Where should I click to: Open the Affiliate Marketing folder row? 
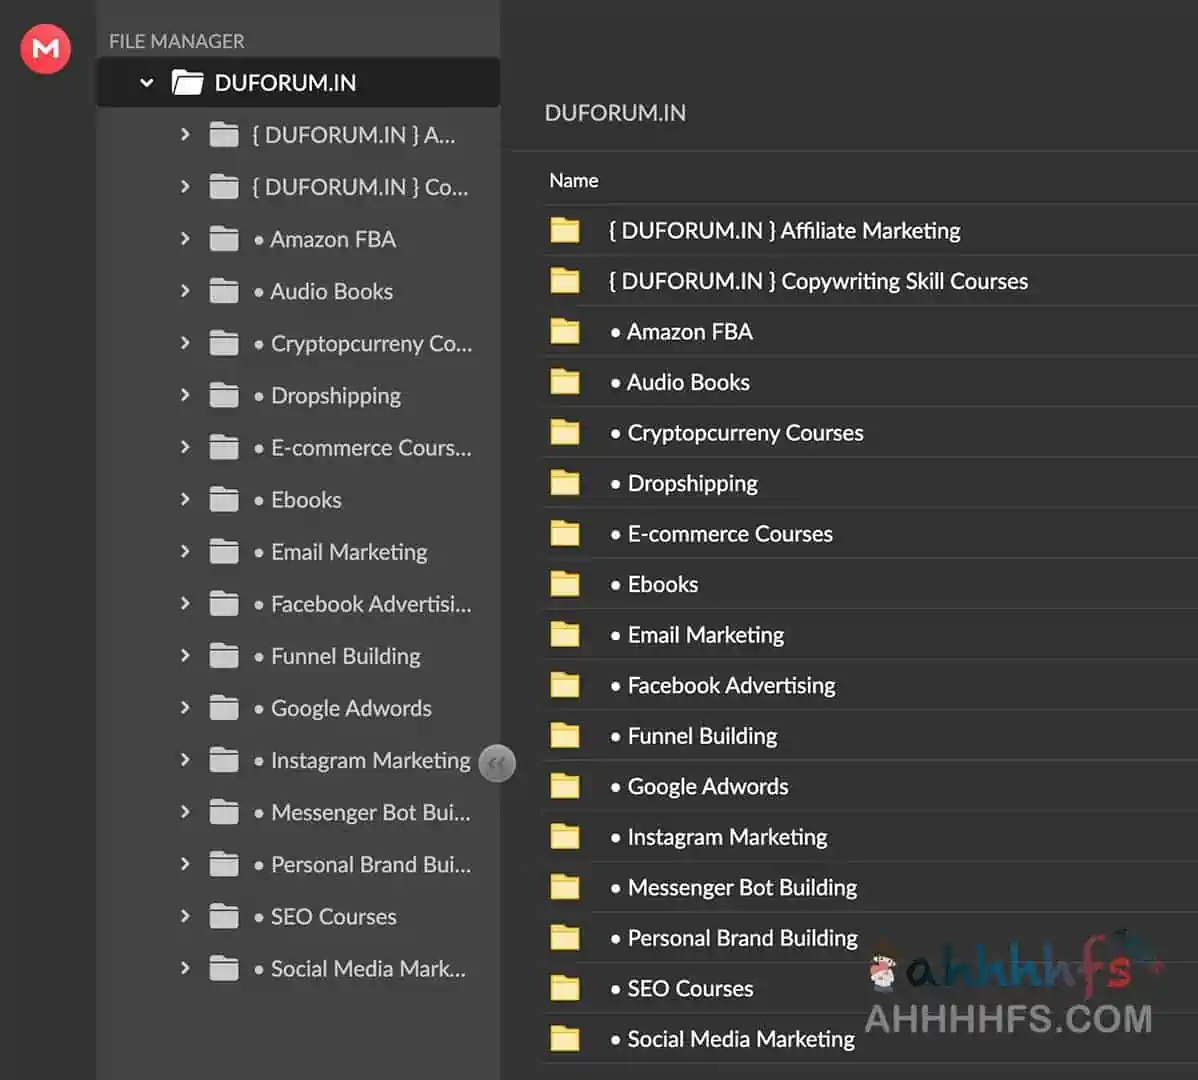784,231
